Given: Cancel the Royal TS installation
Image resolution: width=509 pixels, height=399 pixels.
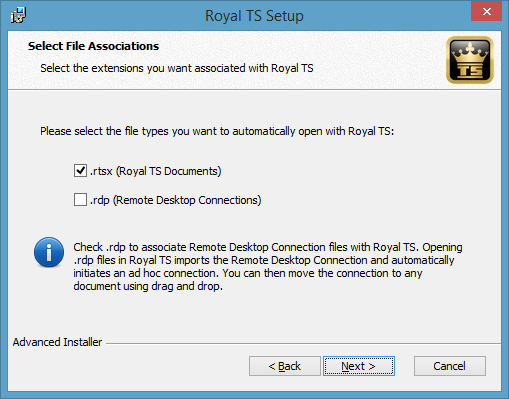Looking at the screenshot, I should (x=450, y=366).
